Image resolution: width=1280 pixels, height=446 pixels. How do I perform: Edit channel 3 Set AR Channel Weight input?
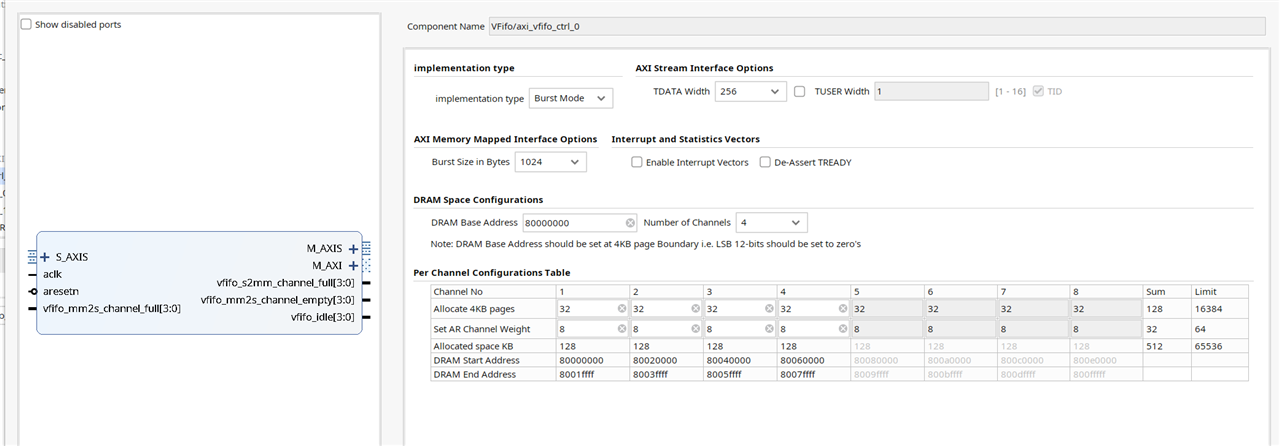click(740, 328)
